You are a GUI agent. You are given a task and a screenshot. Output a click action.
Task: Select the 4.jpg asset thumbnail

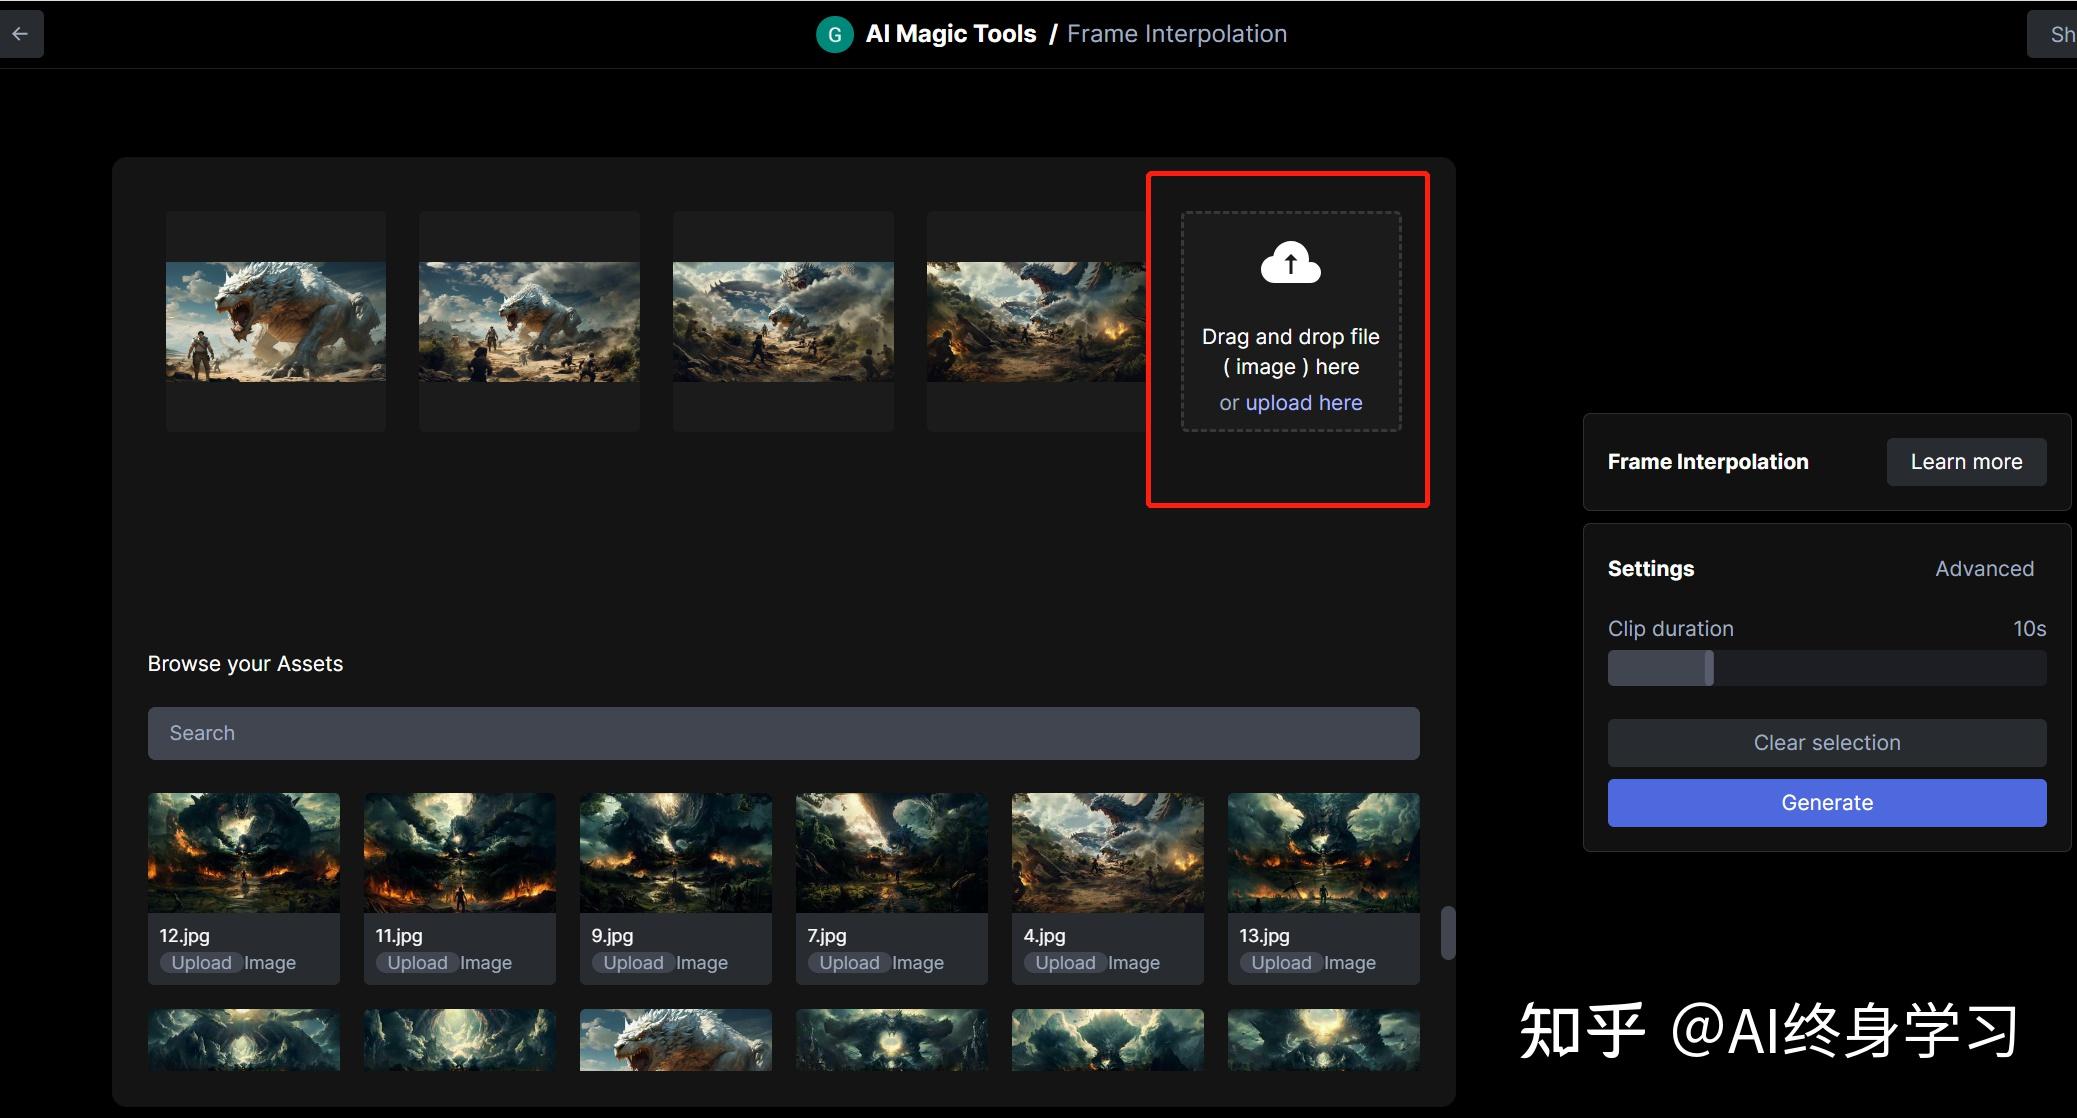(1108, 853)
